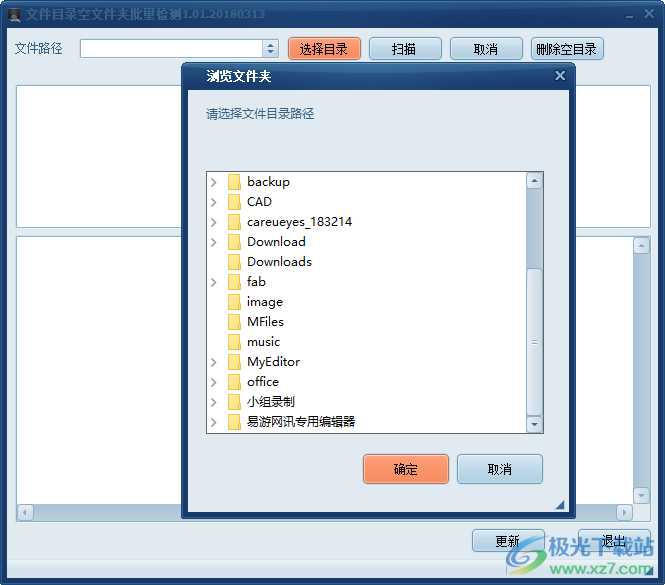
Task: Expand the Download folder tree node
Action: 214,242
